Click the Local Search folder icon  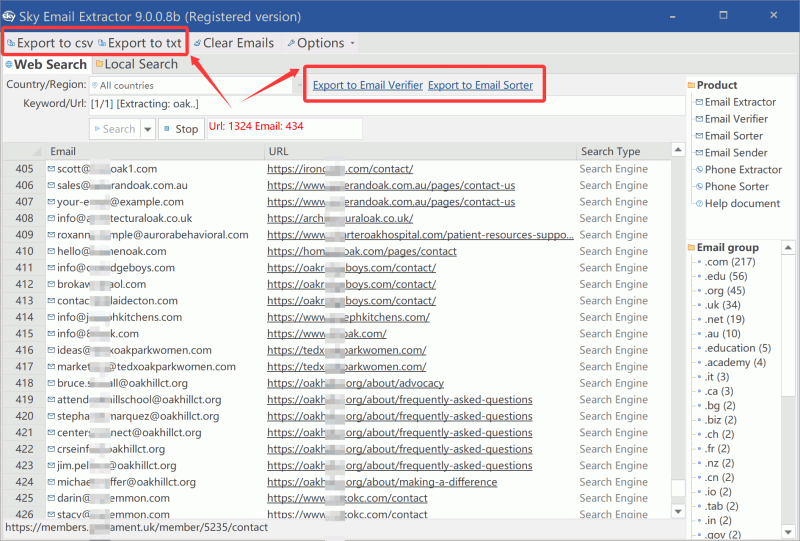point(99,64)
